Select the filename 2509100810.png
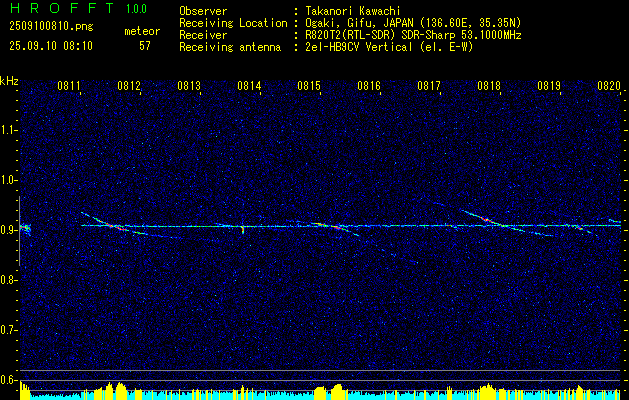Viewport: 629px width, 400px height. (x=51, y=26)
